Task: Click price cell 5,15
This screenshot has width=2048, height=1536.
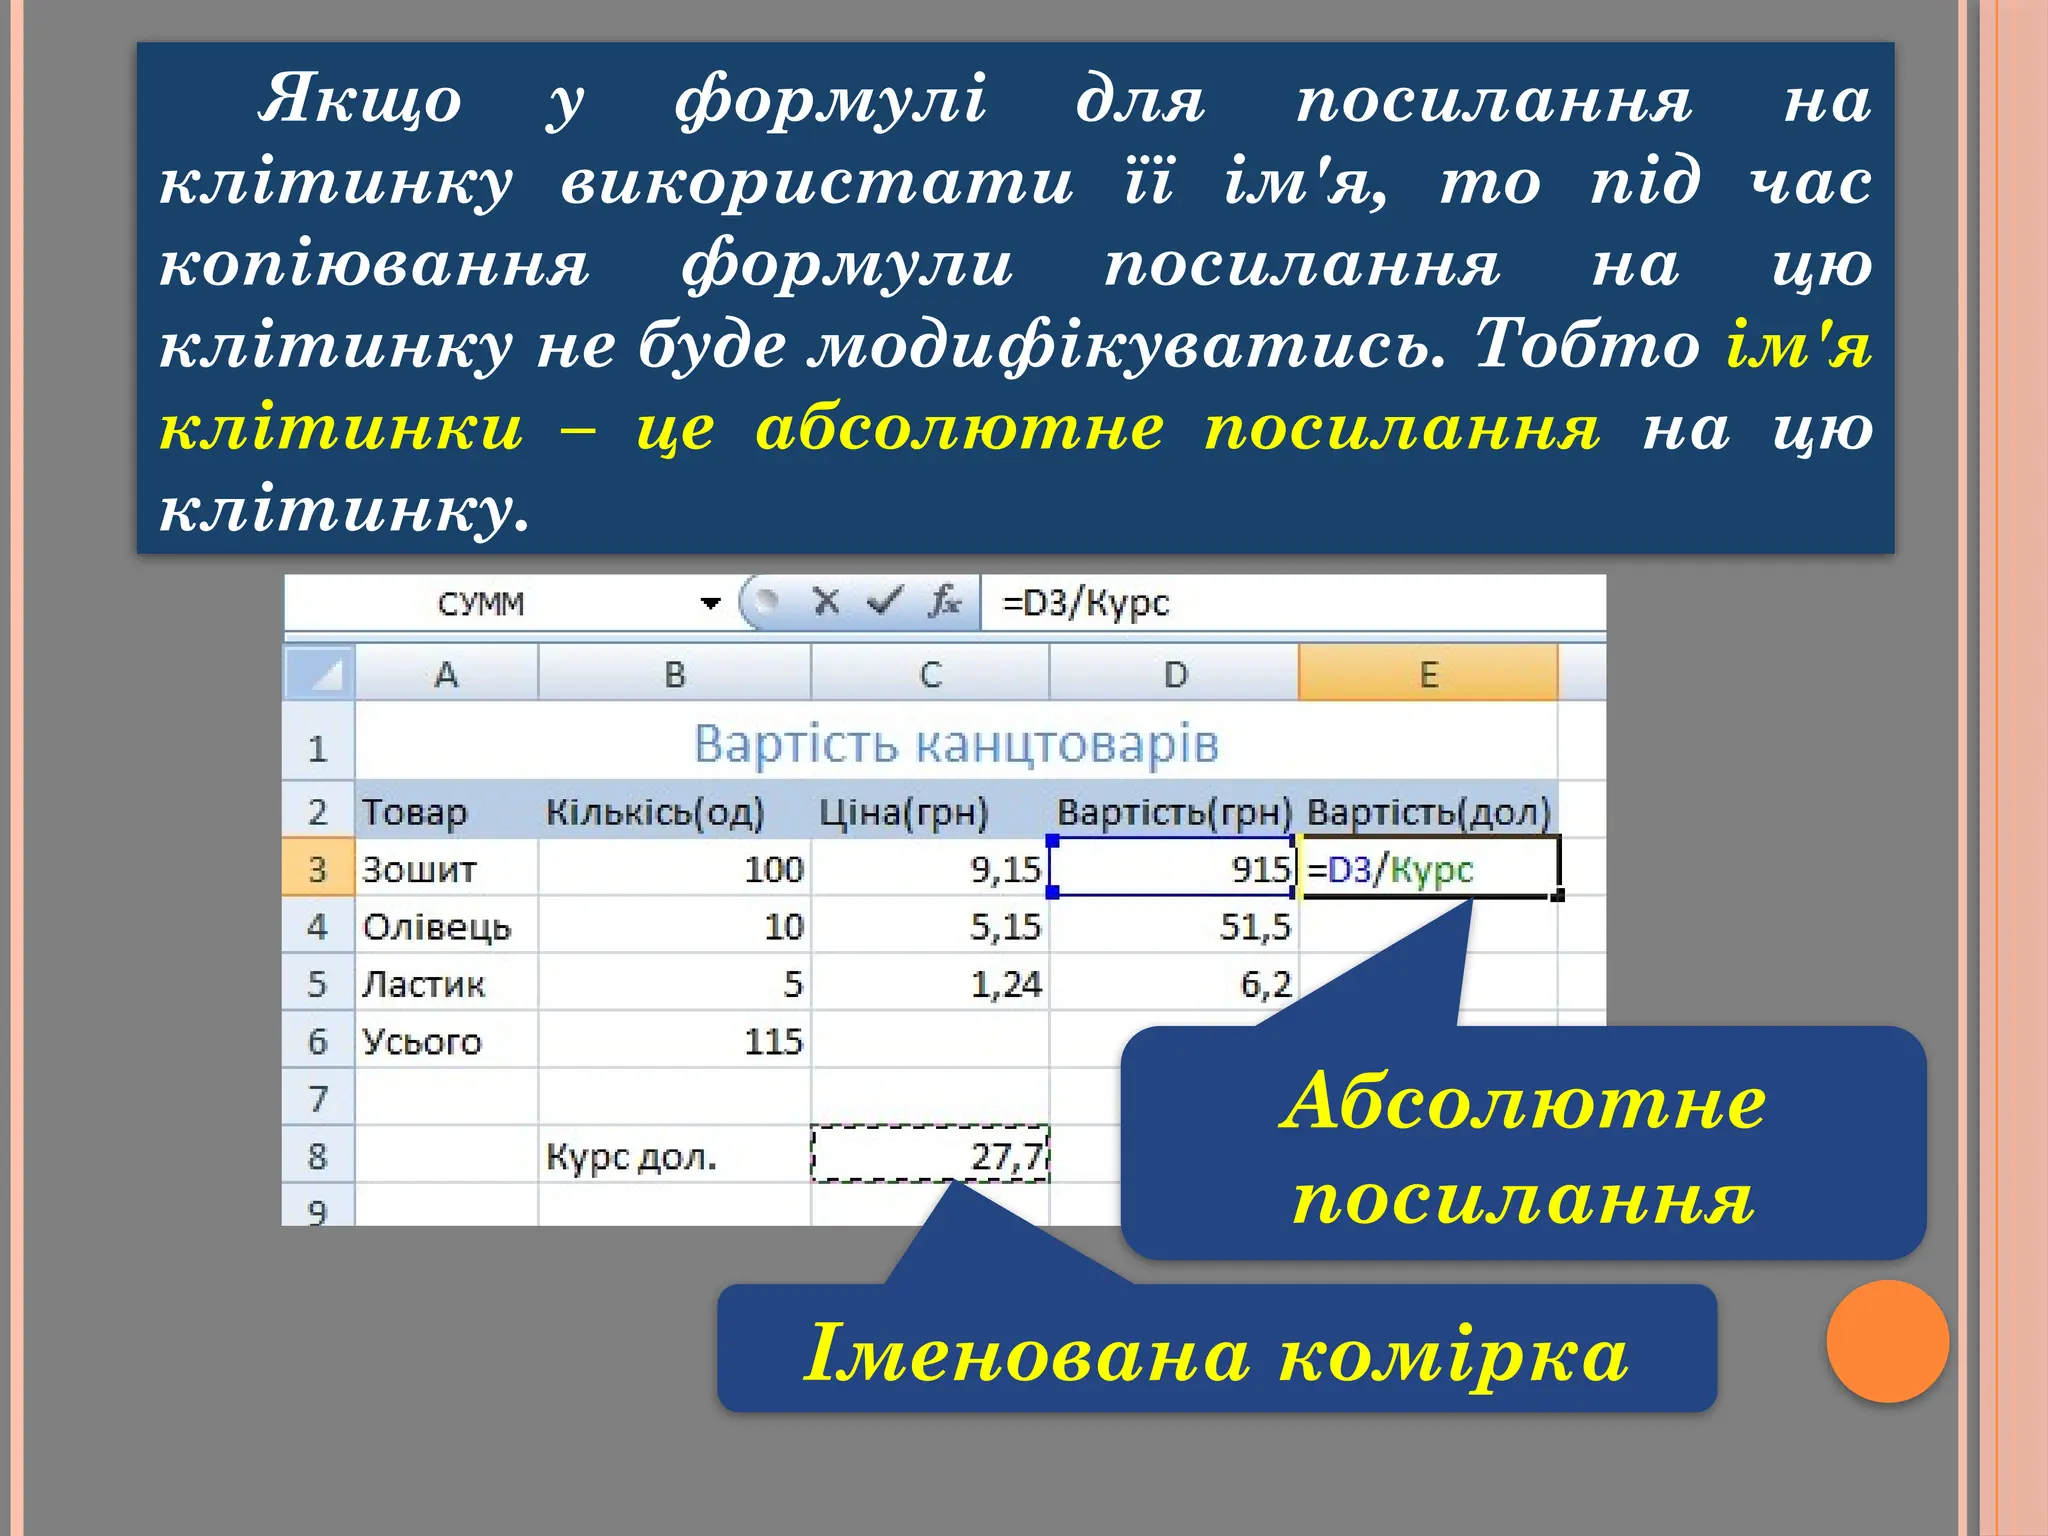Action: [931, 925]
